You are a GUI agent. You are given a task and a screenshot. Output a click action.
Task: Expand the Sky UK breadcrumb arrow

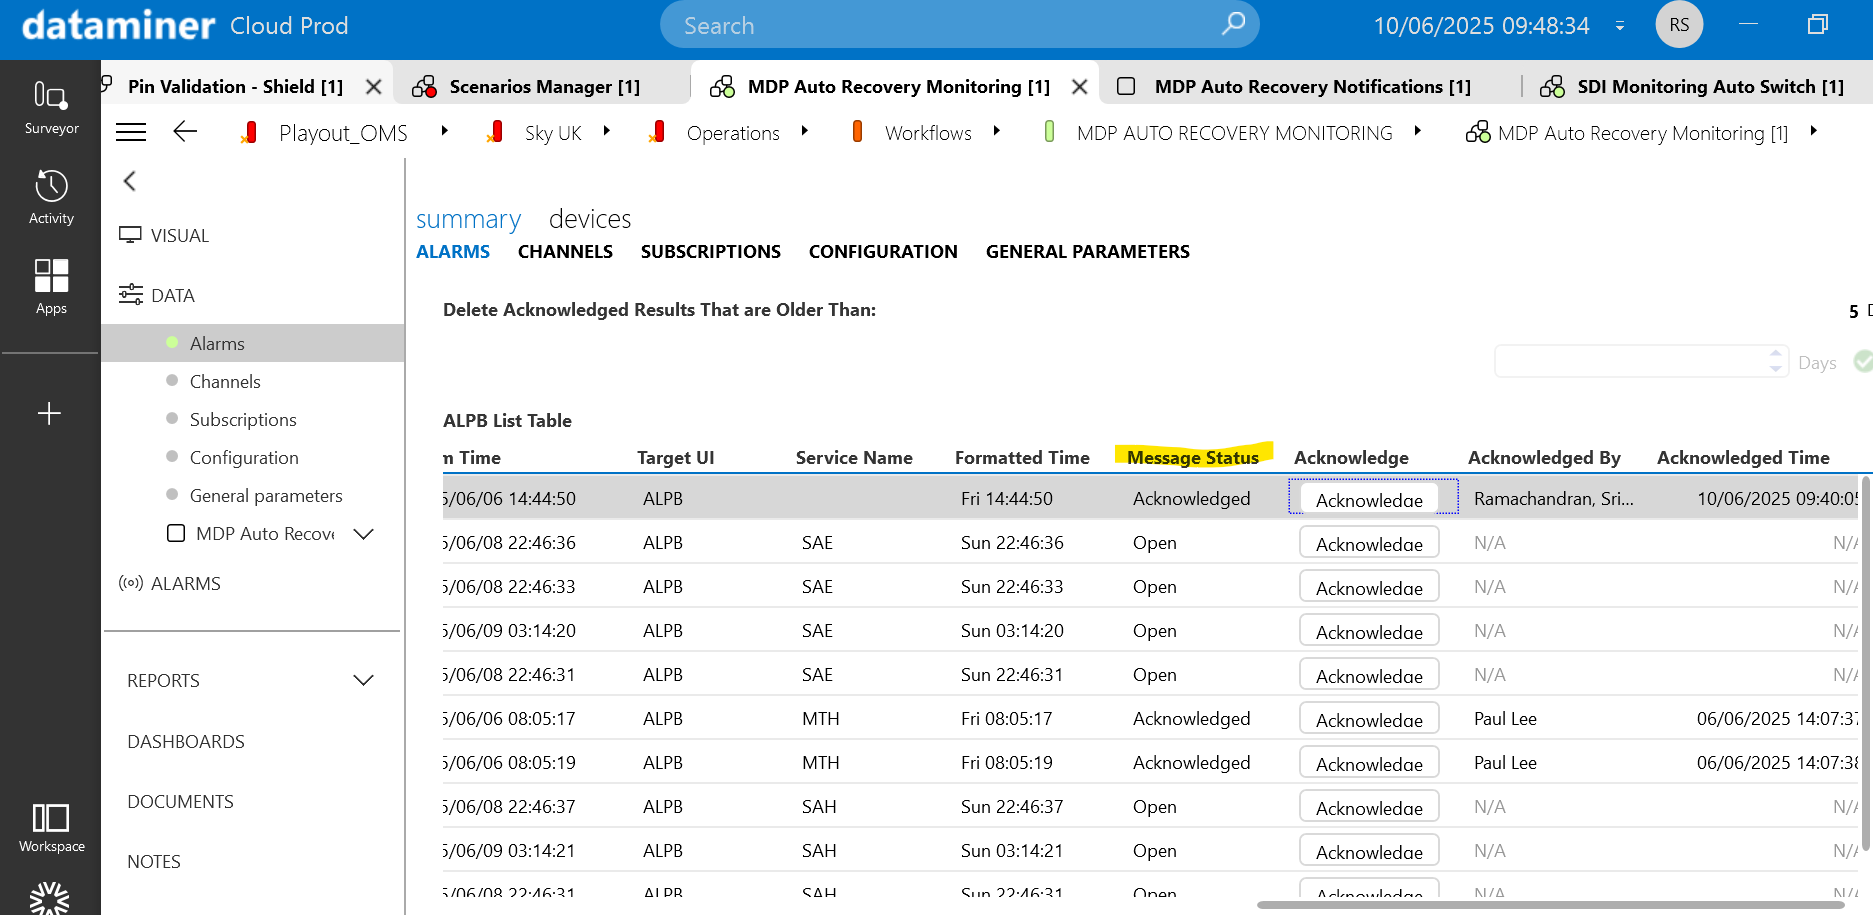coord(606,131)
